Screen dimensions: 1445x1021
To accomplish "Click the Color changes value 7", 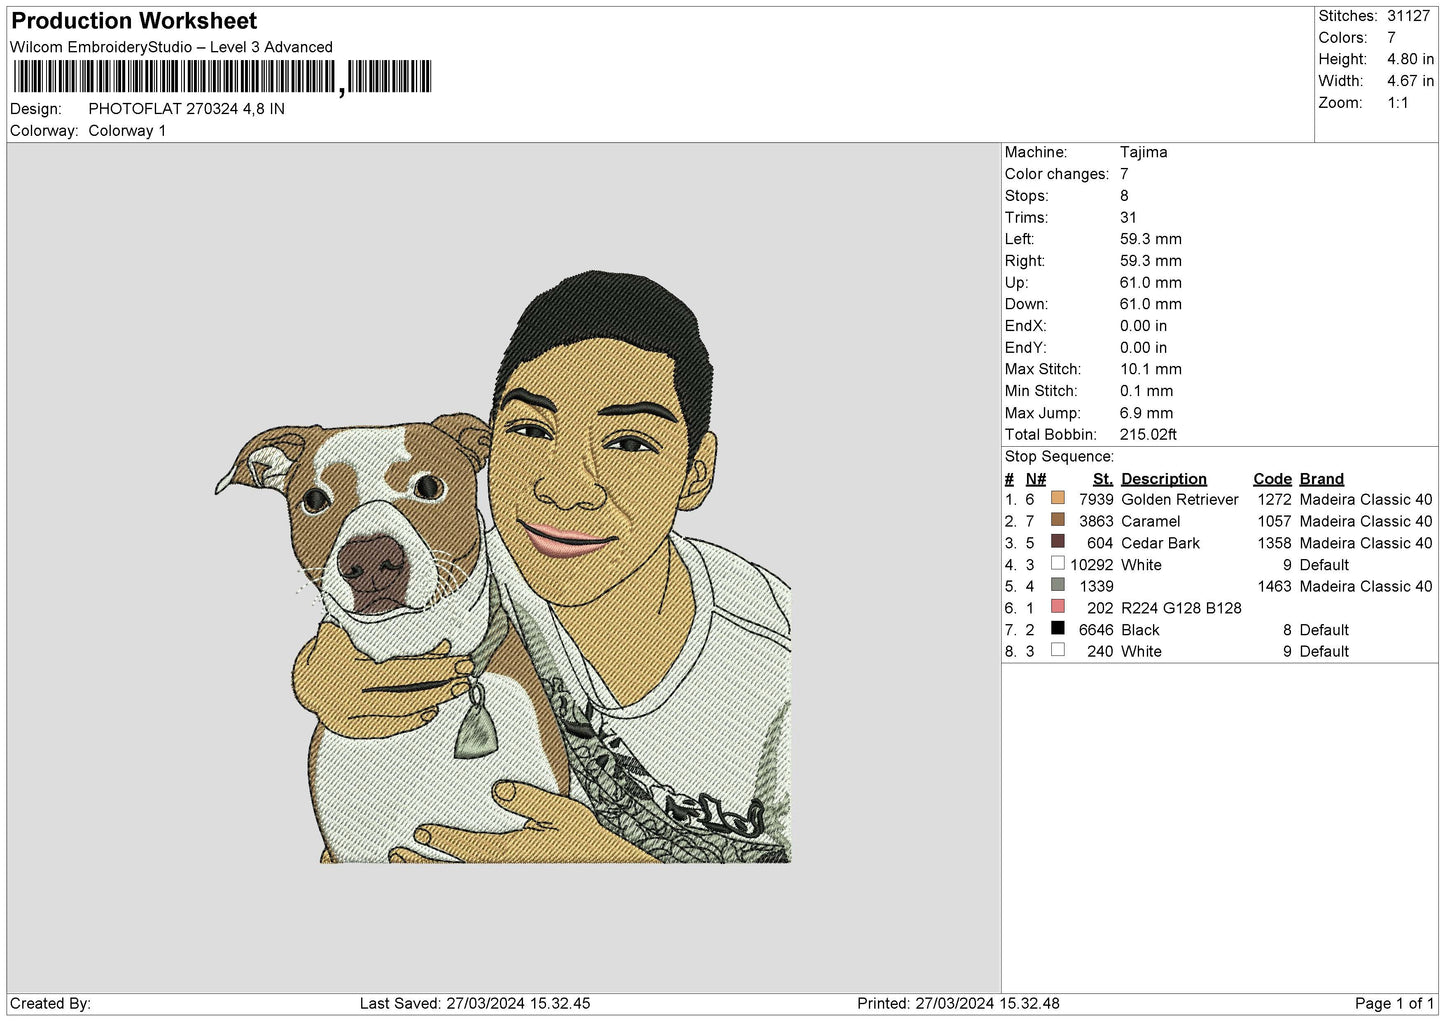I will coord(1124,174).
